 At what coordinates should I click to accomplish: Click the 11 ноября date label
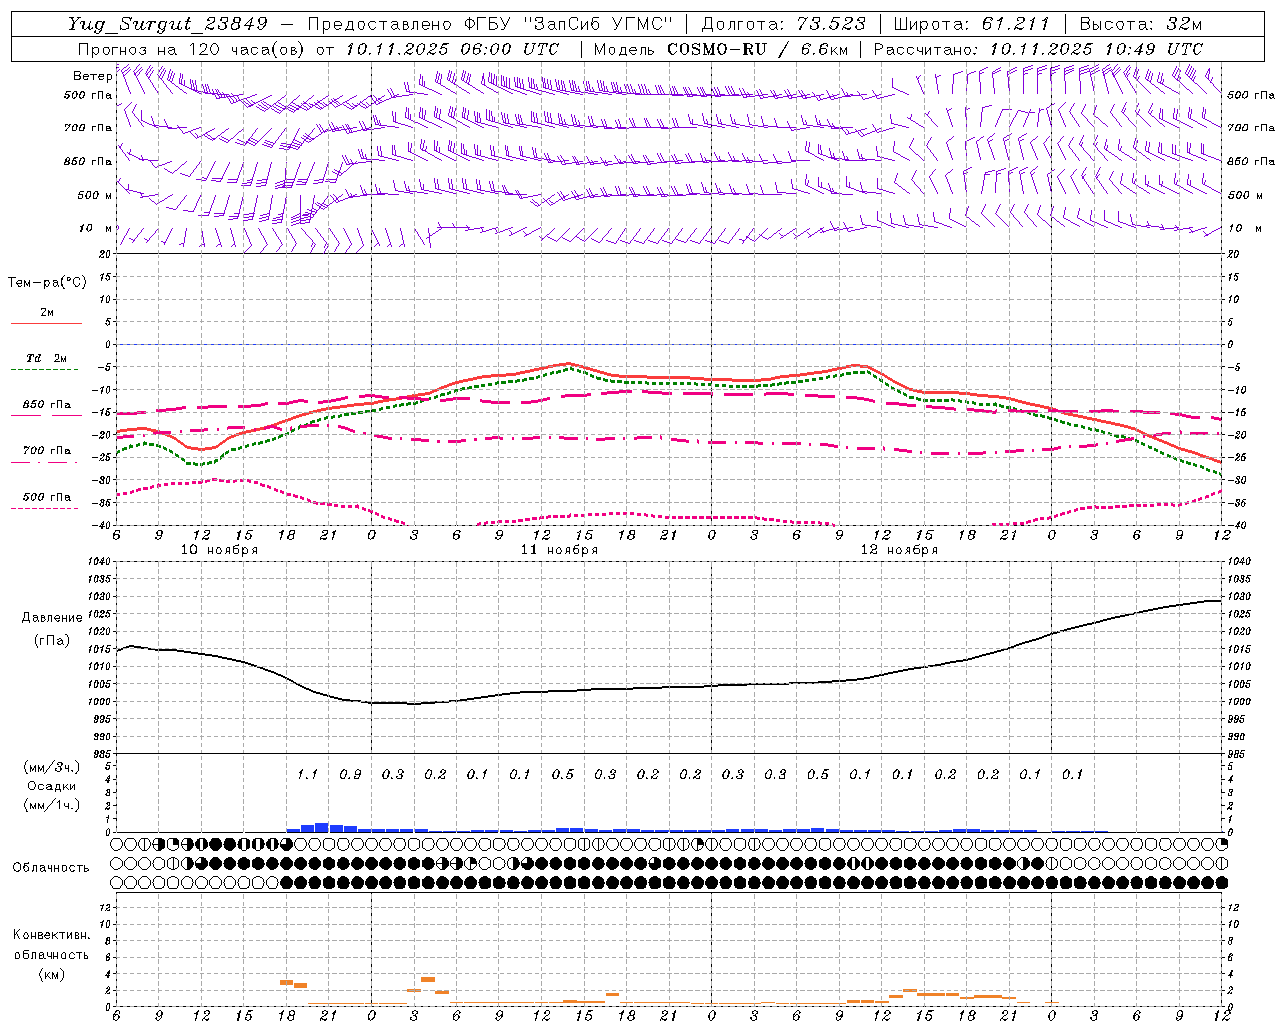click(559, 550)
